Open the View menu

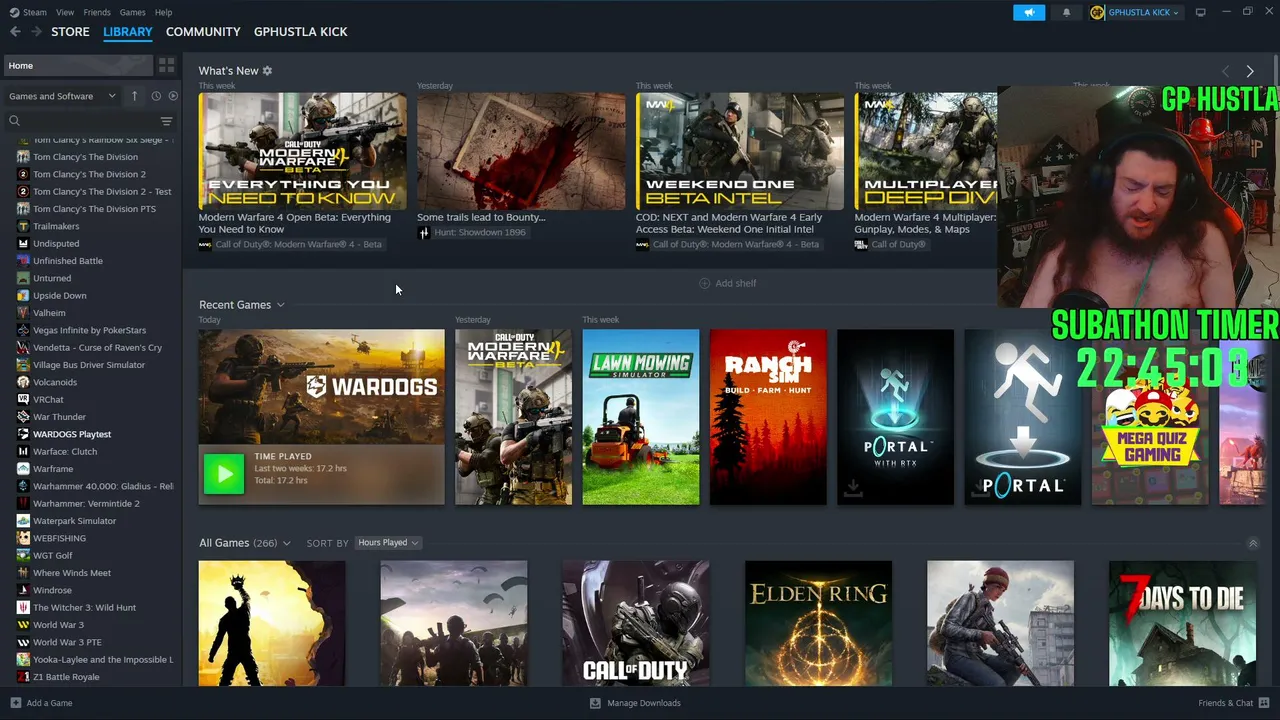click(65, 12)
